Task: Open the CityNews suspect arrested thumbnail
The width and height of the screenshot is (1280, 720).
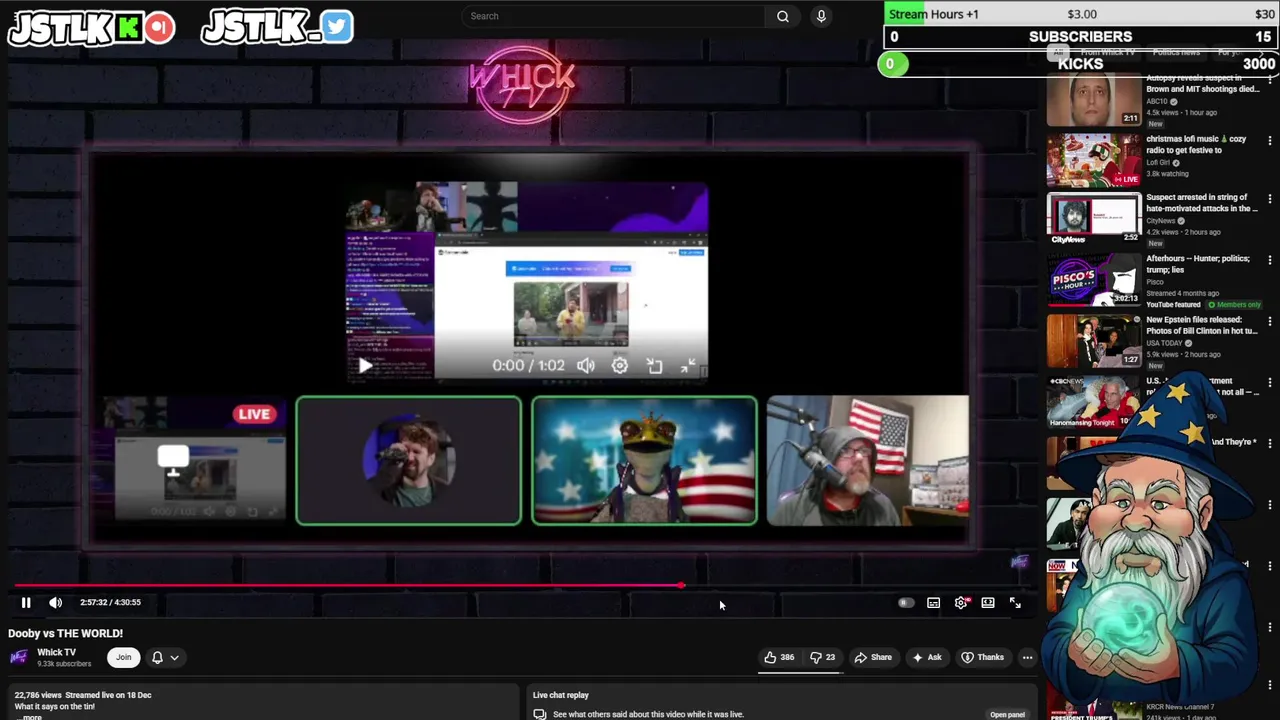Action: point(1093,219)
